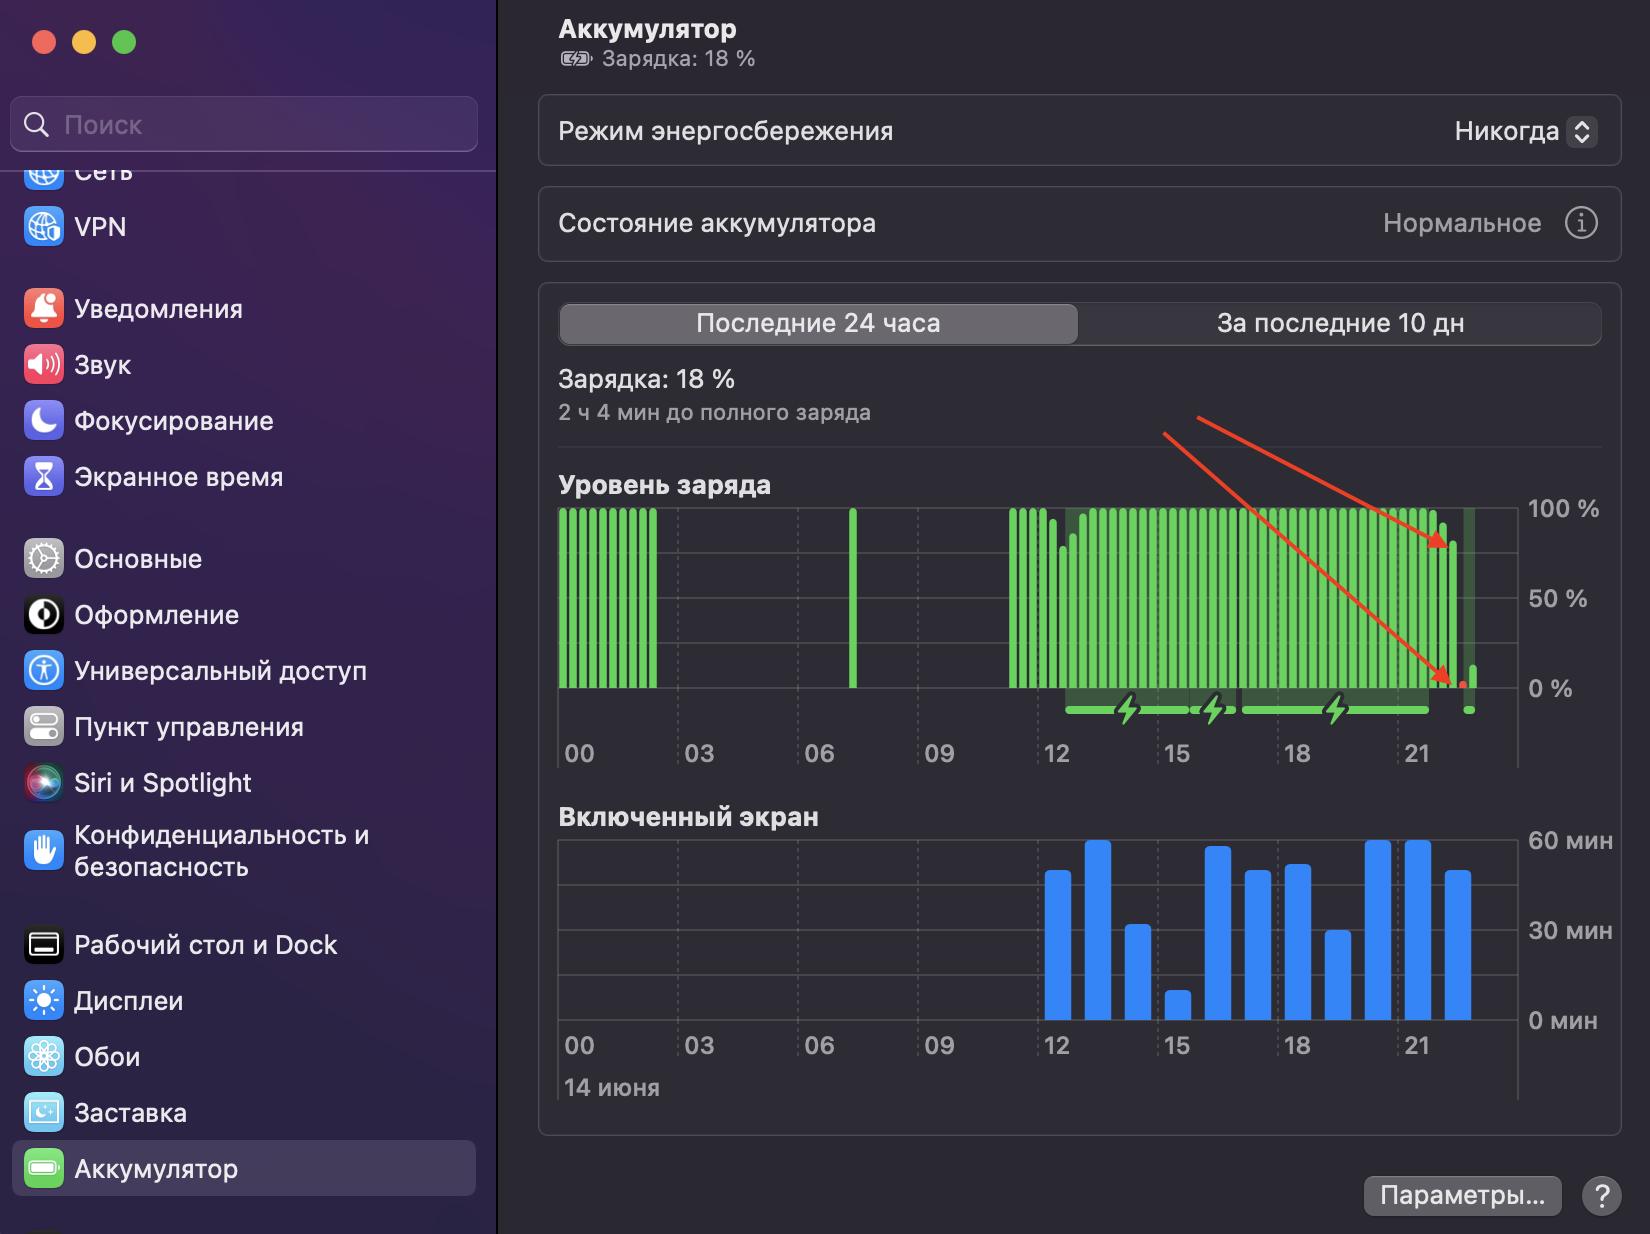Select the Focus (Фокусирование) moon icon
1650x1234 pixels.
click(x=44, y=421)
